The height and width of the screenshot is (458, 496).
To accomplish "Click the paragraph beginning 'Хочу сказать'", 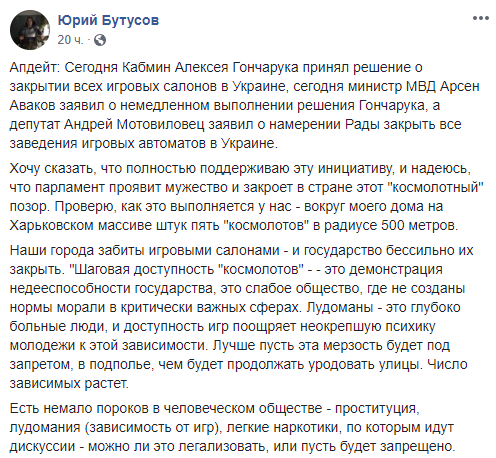I will click(247, 197).
